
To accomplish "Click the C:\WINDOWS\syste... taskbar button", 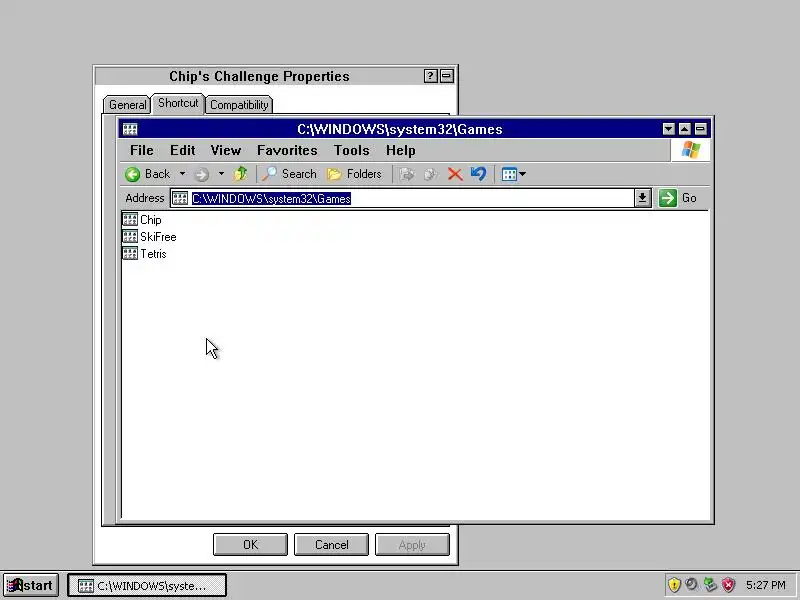I will tap(147, 585).
